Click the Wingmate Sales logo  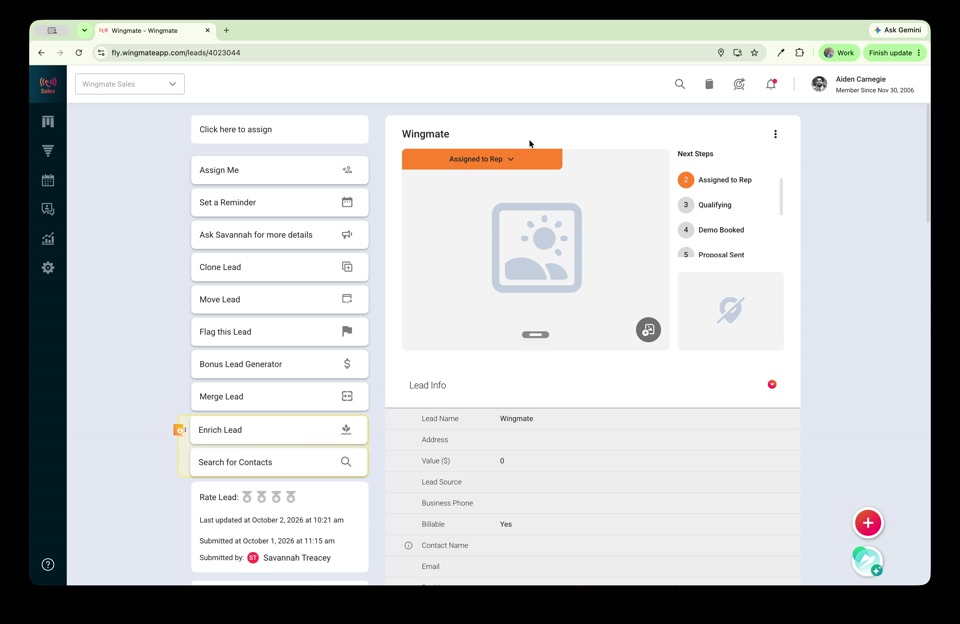[x=48, y=85]
